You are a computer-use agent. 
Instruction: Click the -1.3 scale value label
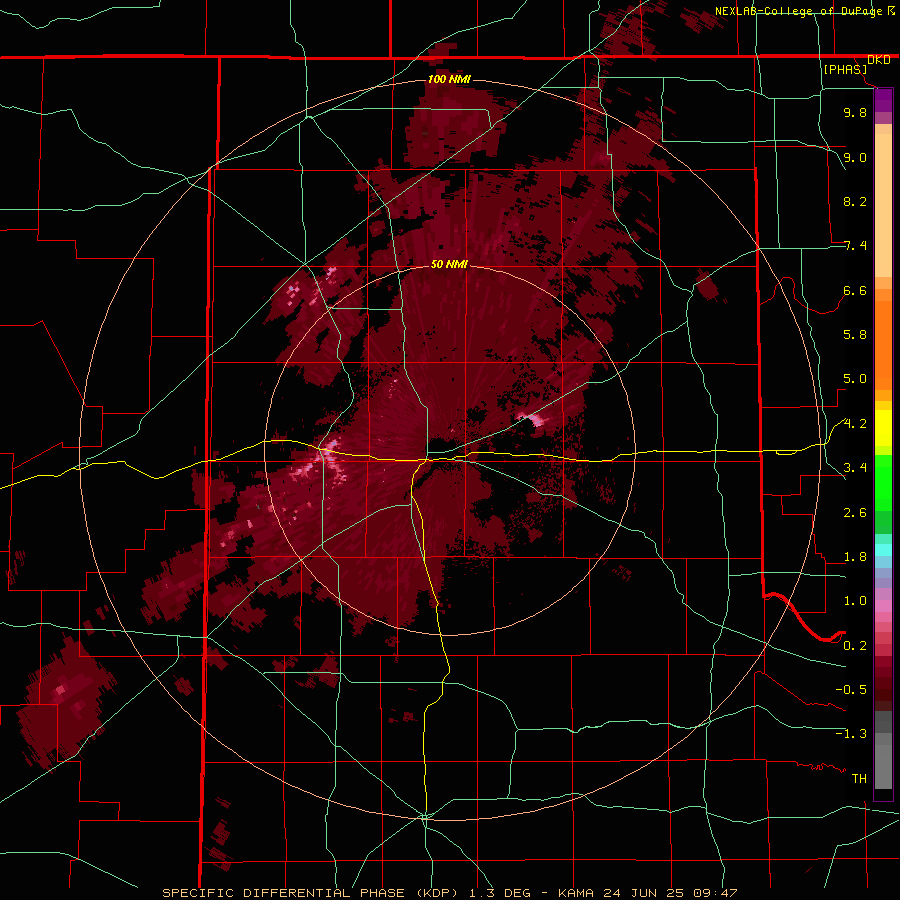coord(851,734)
